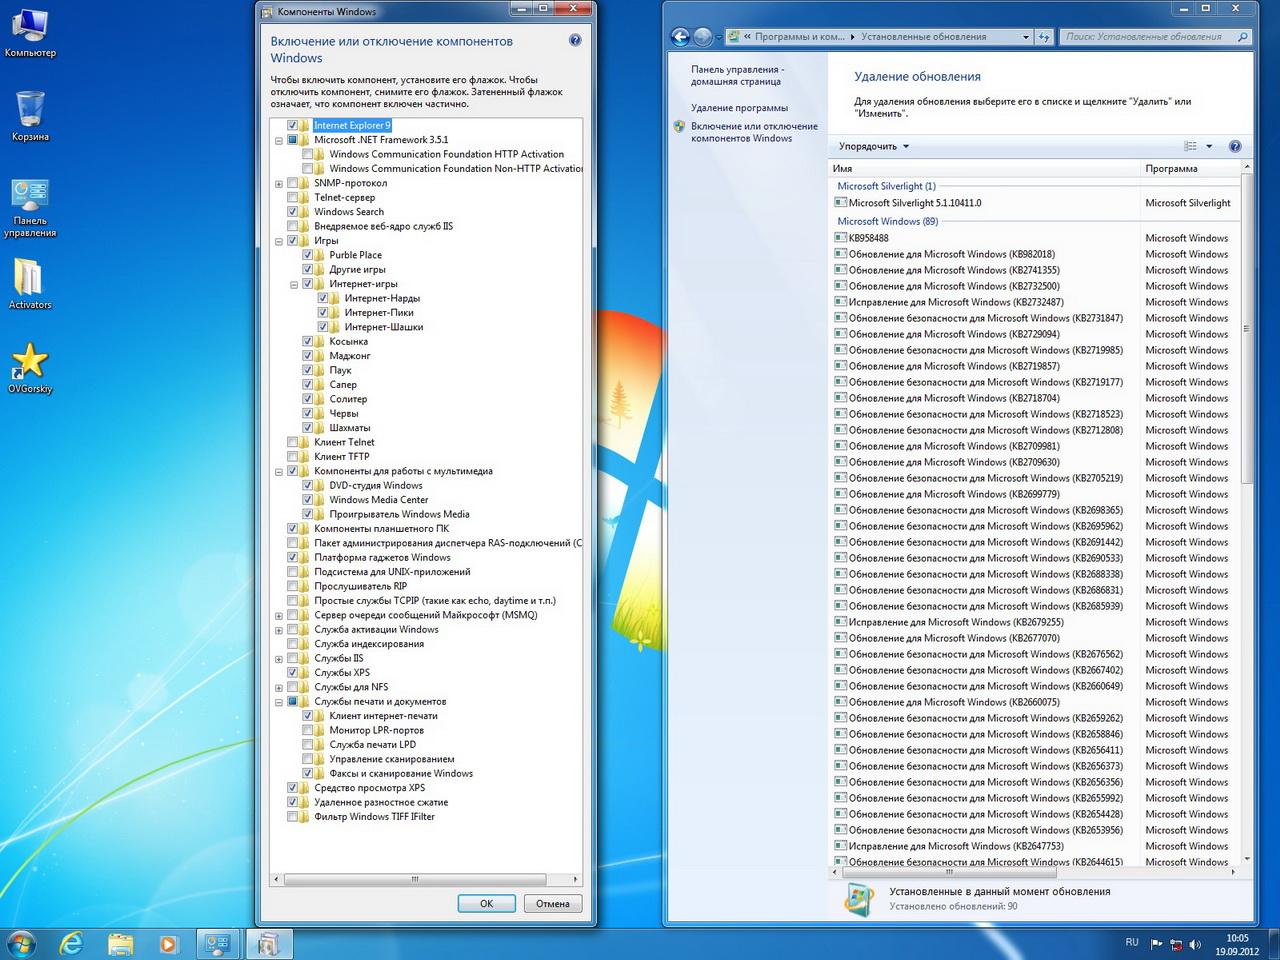Open the Компьютер desktop icon

[x=30, y=32]
